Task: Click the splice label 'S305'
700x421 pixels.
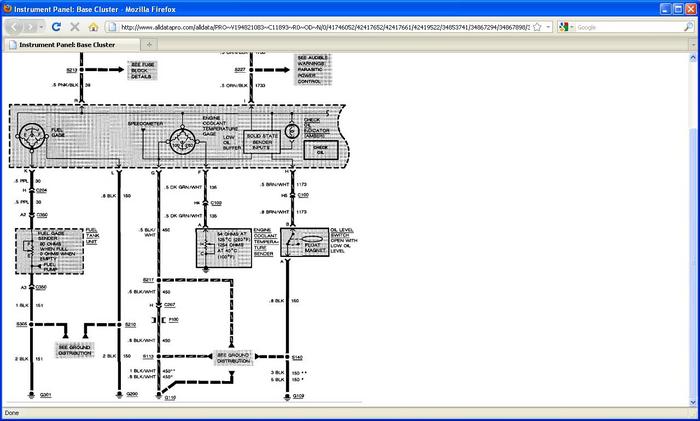Action: coord(22,324)
